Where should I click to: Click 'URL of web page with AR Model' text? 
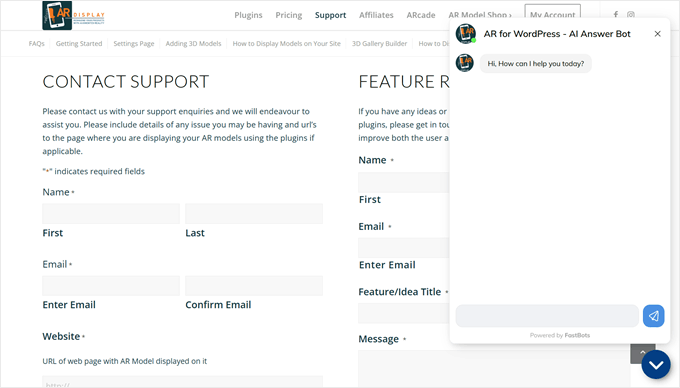[124, 361]
